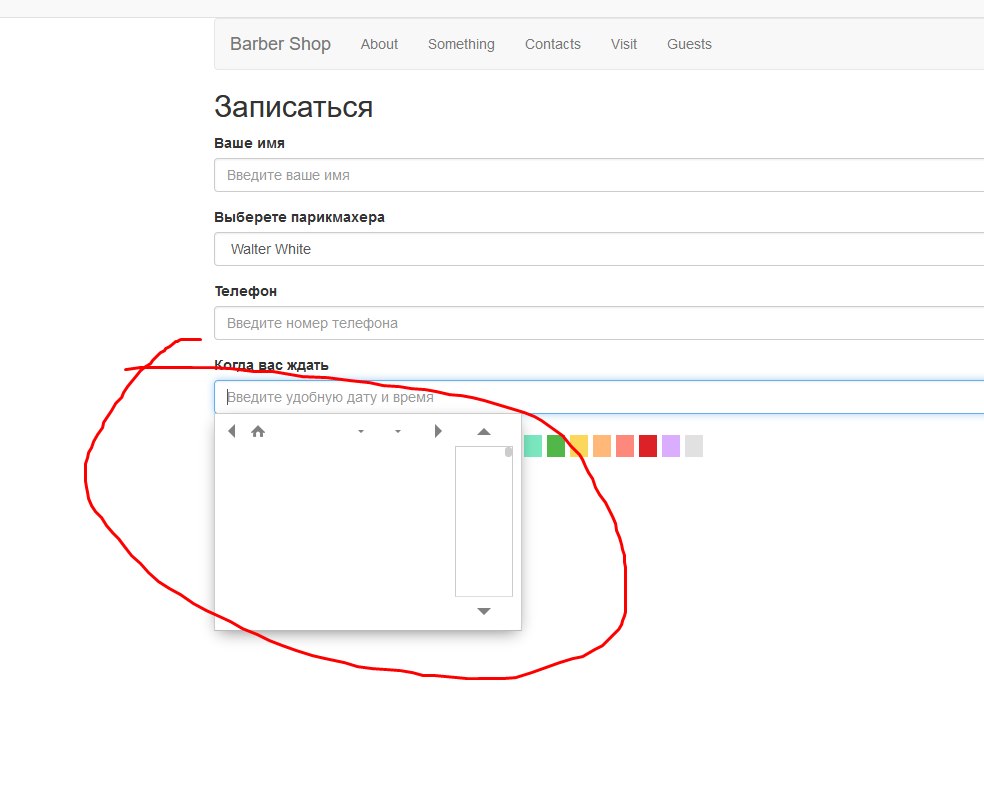Open the Walter White barber select box
Image resolution: width=984 pixels, height=800 pixels.
click(599, 249)
